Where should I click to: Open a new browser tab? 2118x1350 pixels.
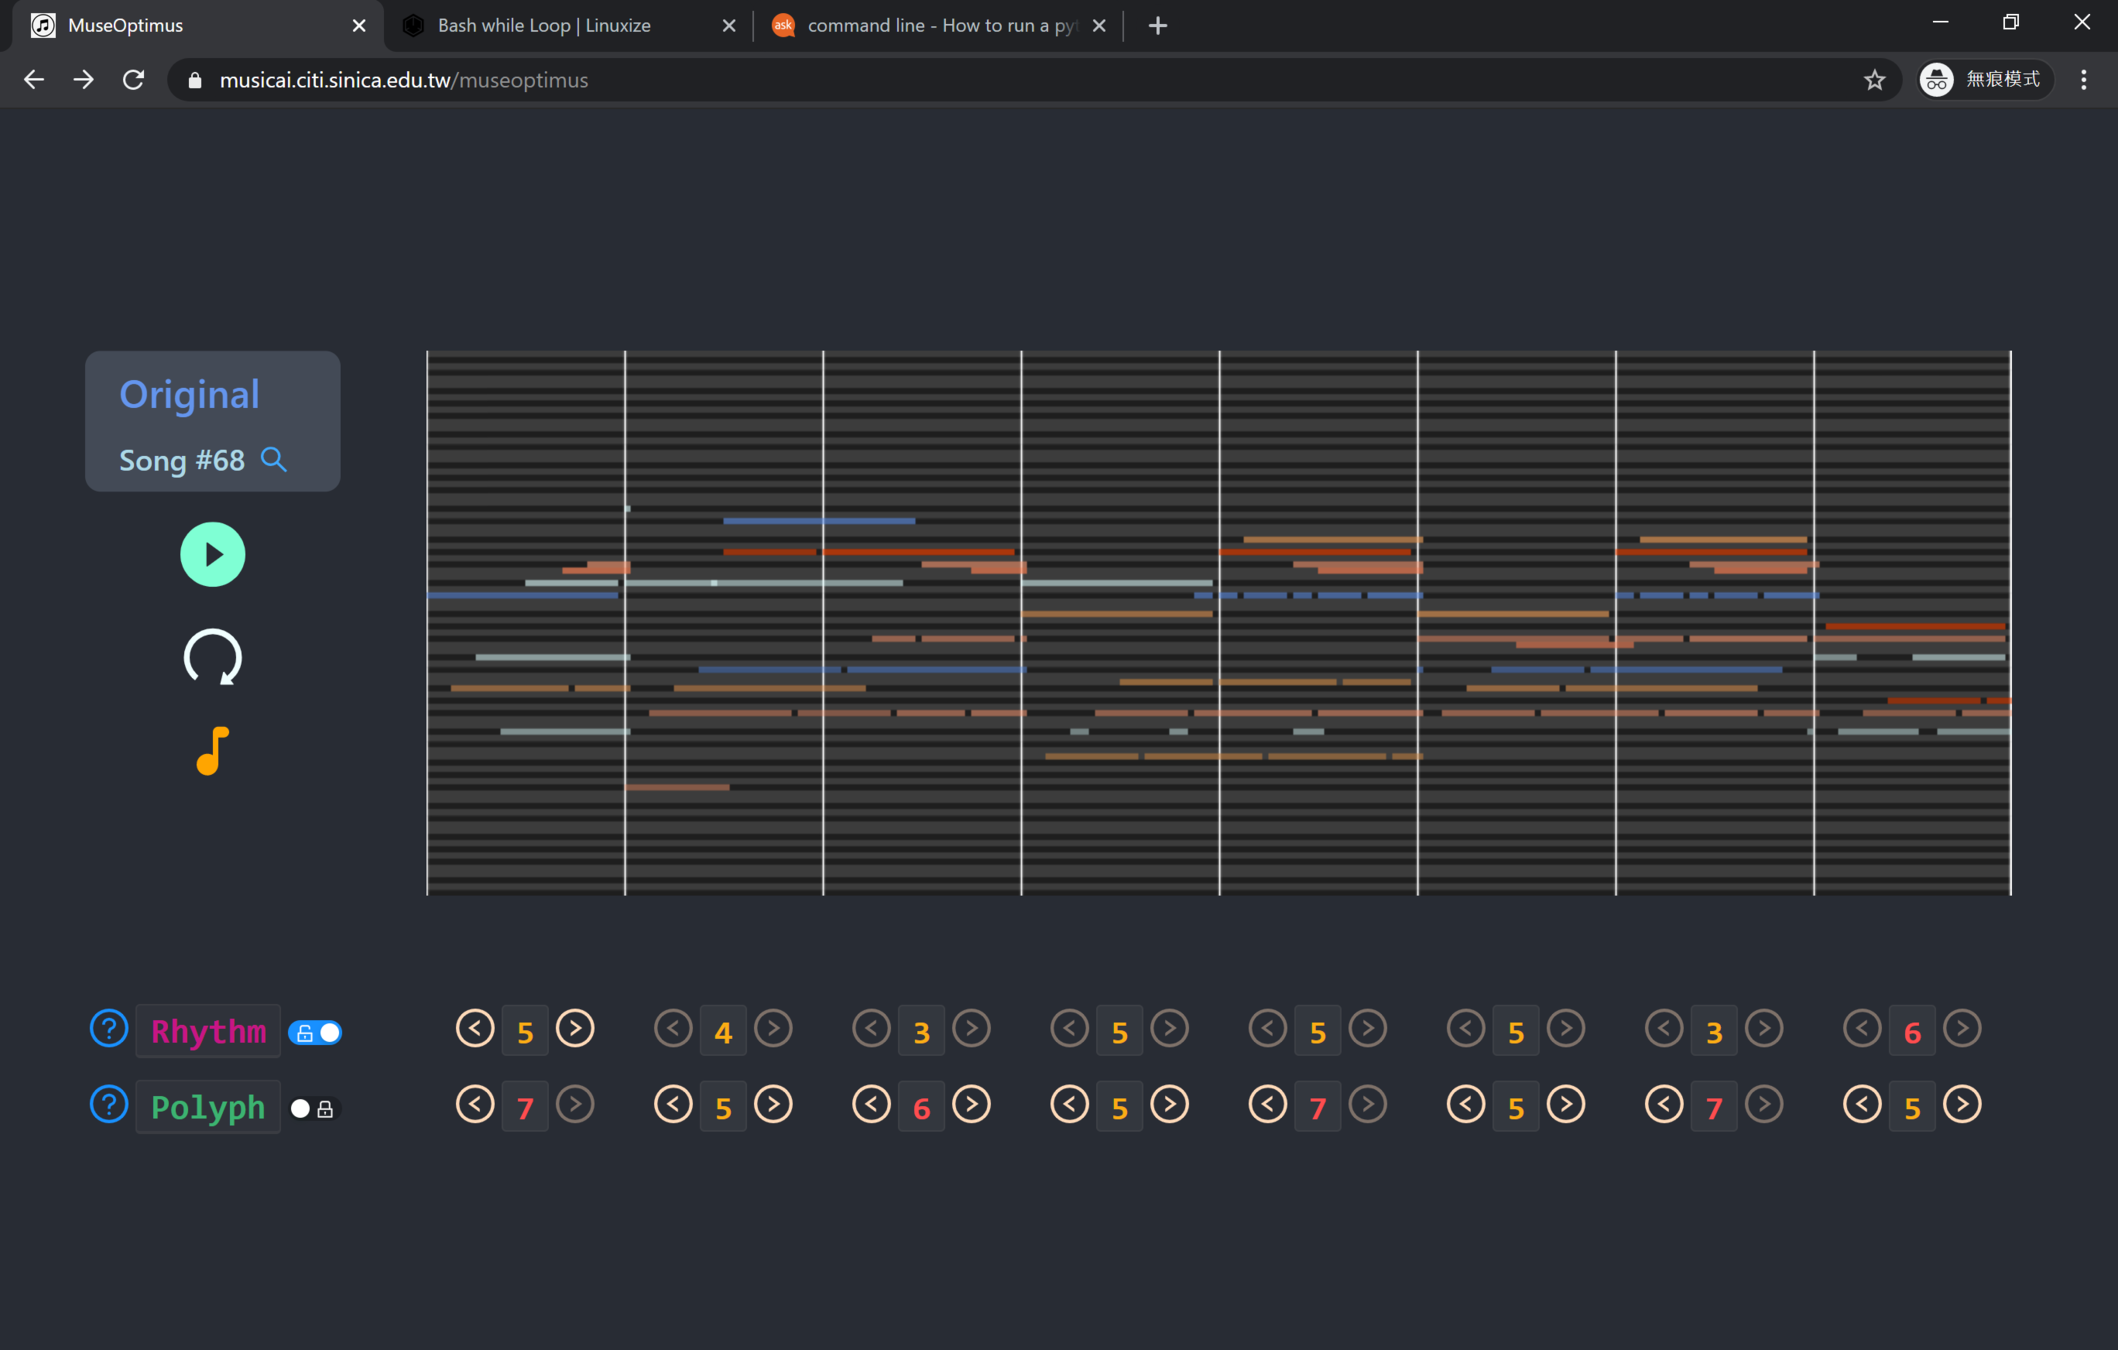1158,26
